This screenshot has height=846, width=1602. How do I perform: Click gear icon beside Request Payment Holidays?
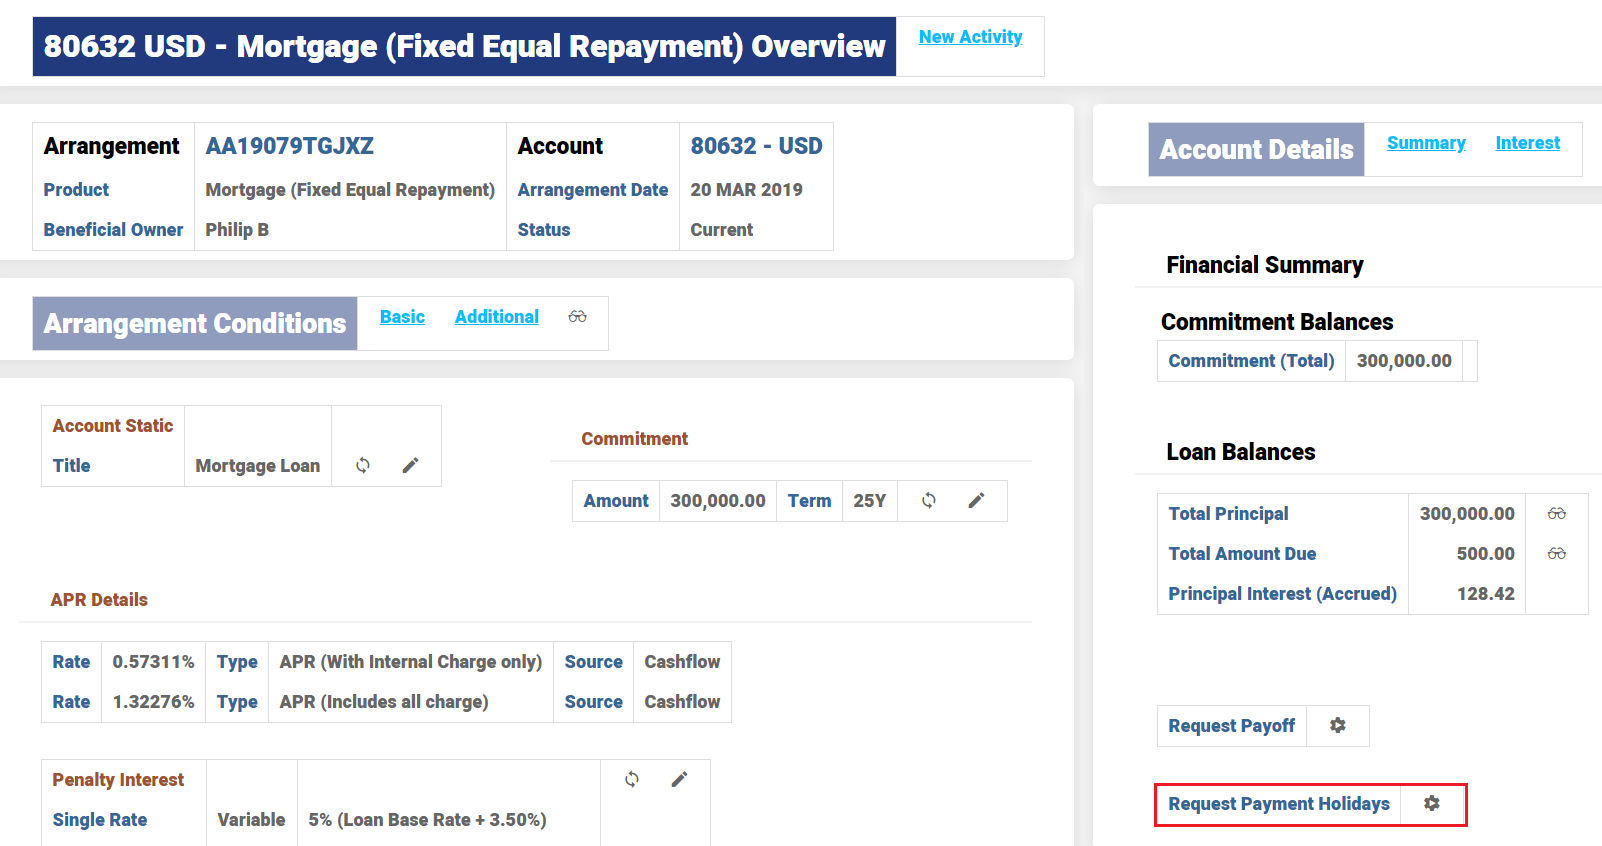pos(1432,803)
